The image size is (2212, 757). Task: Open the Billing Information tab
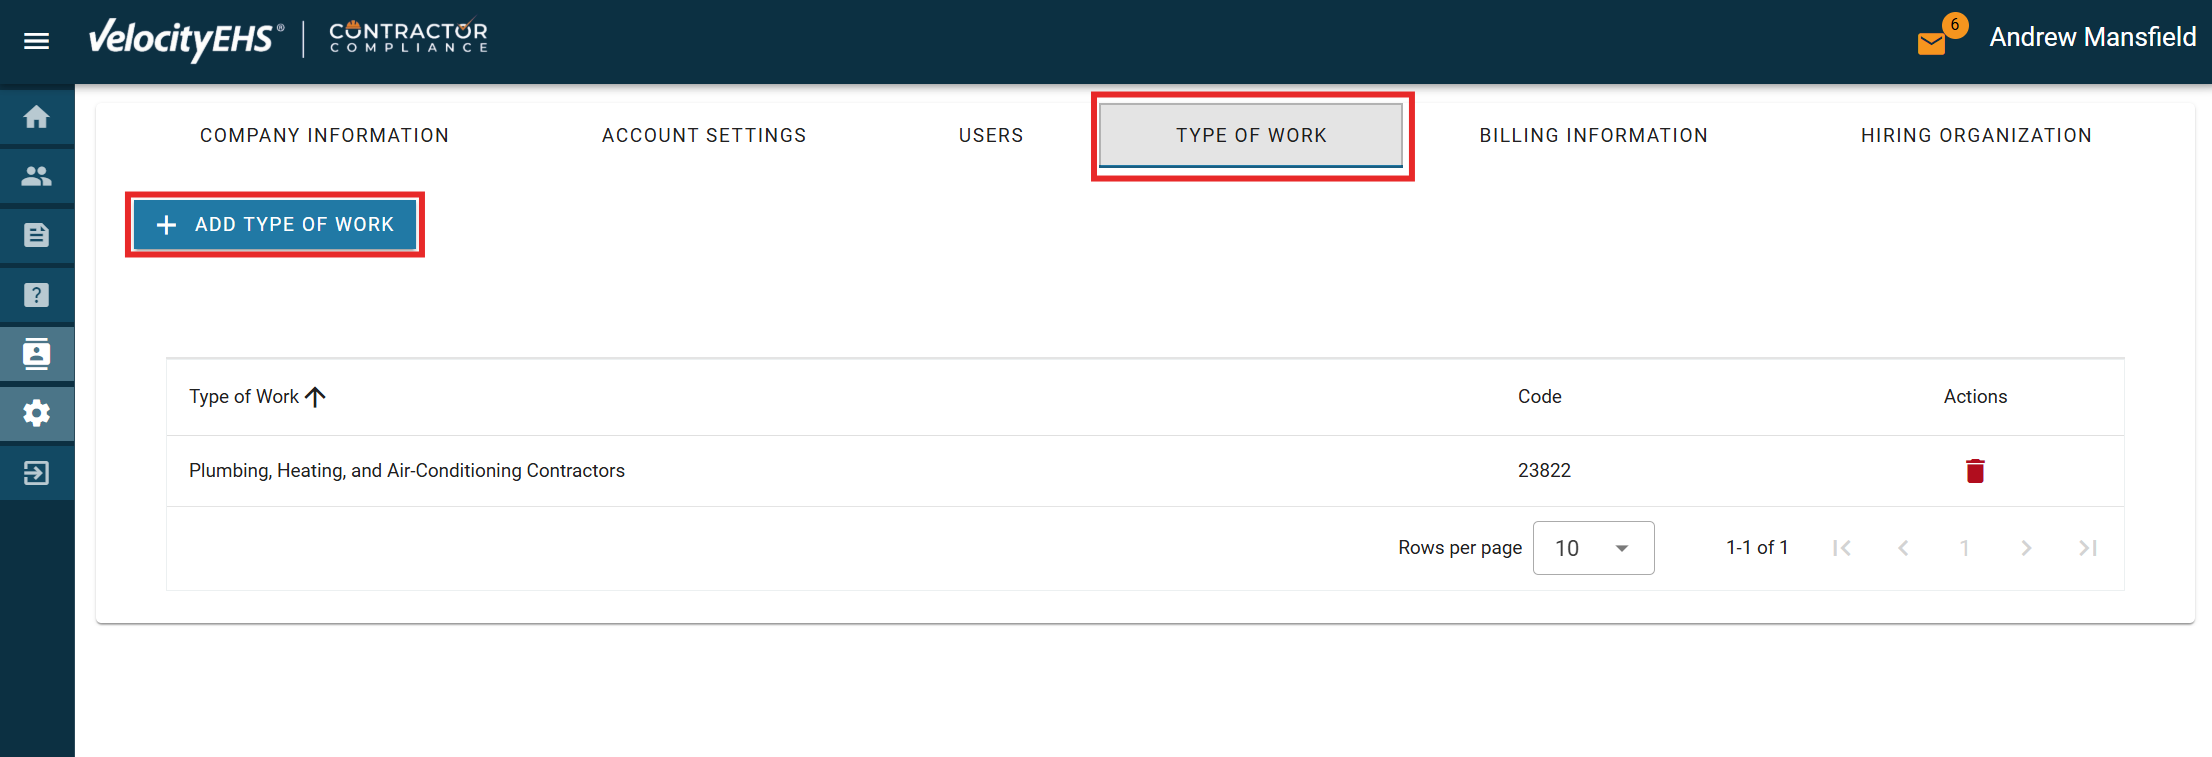(1593, 135)
